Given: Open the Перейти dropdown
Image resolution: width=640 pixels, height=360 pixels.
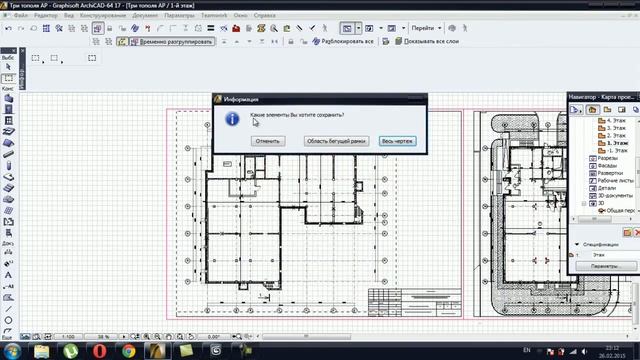Looking at the screenshot, I should tap(427, 28).
